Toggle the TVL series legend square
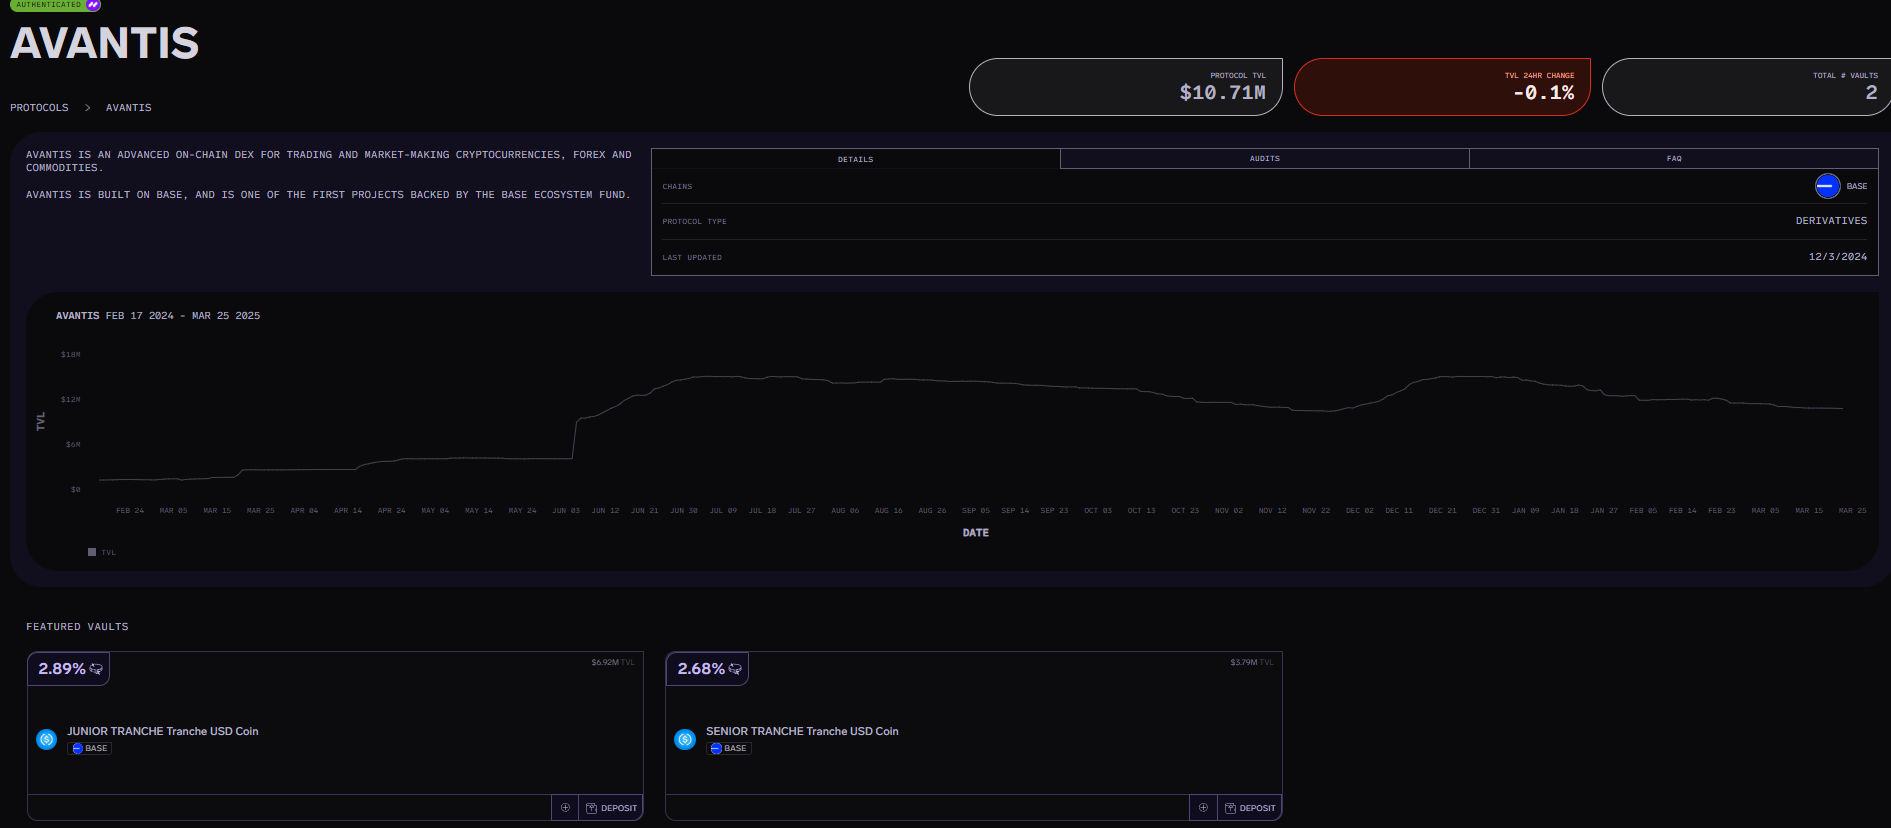This screenshot has height=828, width=1891. point(92,552)
